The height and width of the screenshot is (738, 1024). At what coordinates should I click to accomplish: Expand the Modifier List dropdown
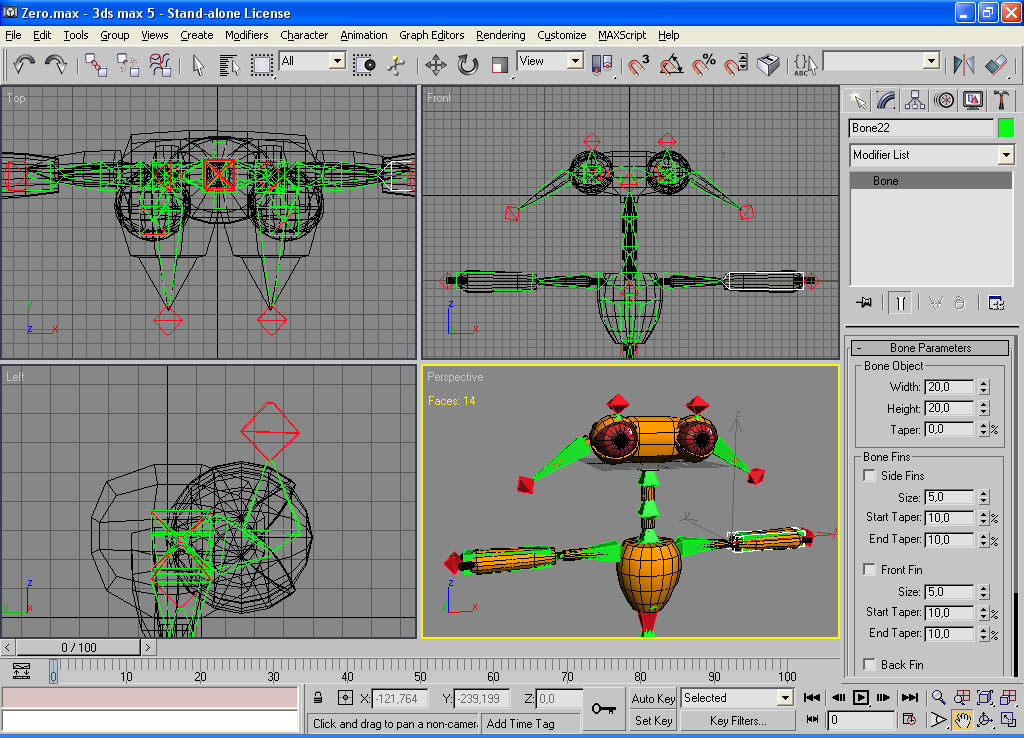pos(1005,155)
